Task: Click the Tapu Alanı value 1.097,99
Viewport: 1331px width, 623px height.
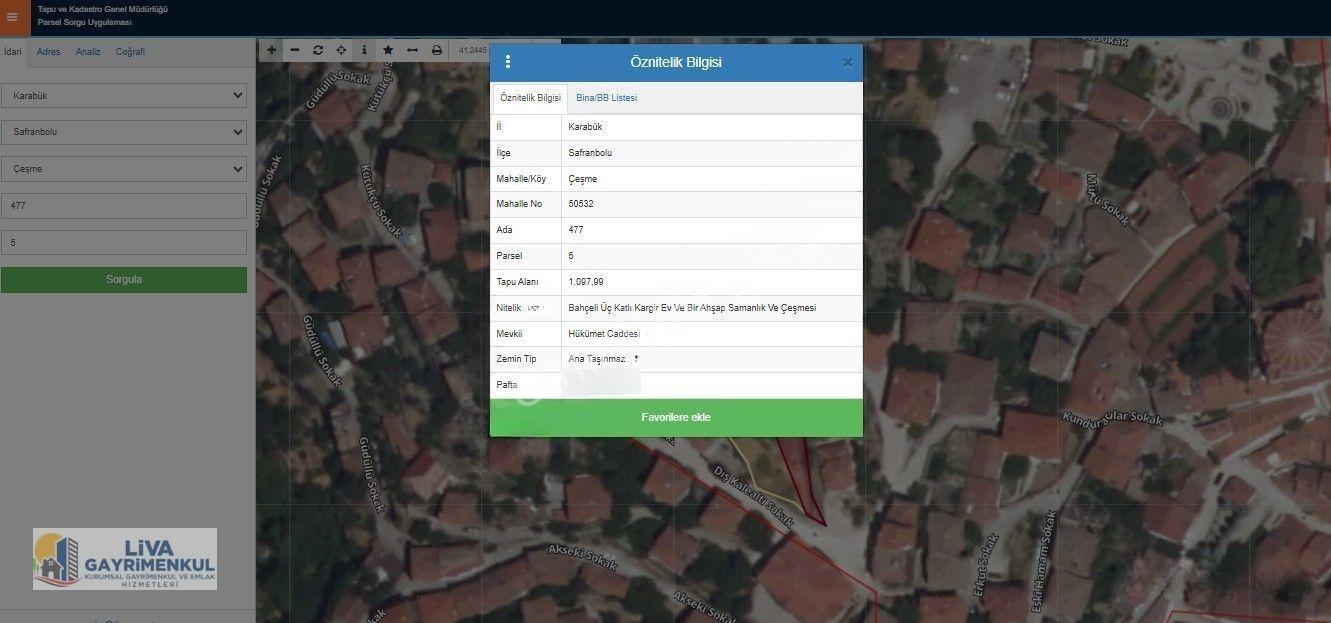Action: pyautogui.click(x=586, y=282)
